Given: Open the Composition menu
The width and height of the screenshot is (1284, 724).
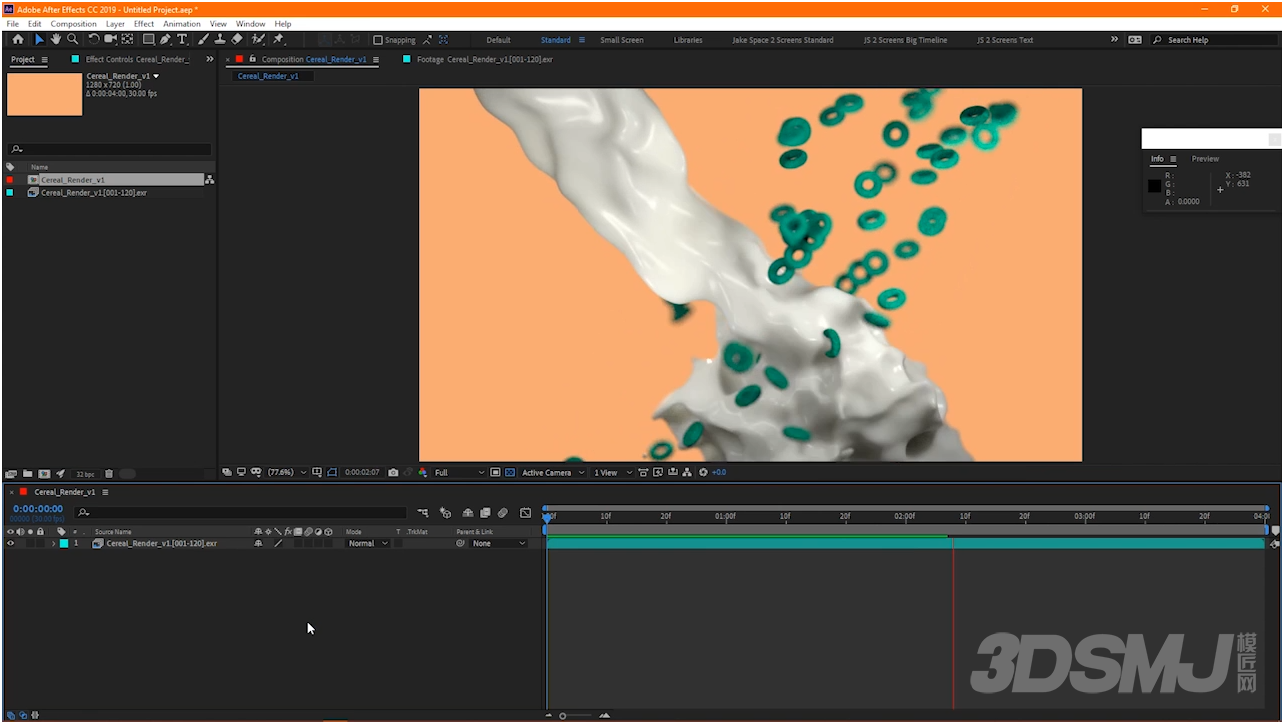Looking at the screenshot, I should (x=74, y=24).
